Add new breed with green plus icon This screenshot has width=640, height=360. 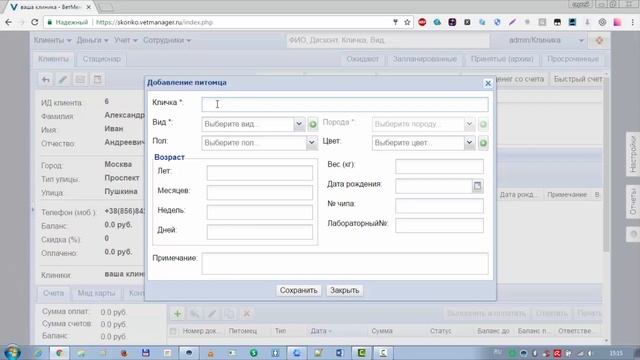tap(483, 124)
